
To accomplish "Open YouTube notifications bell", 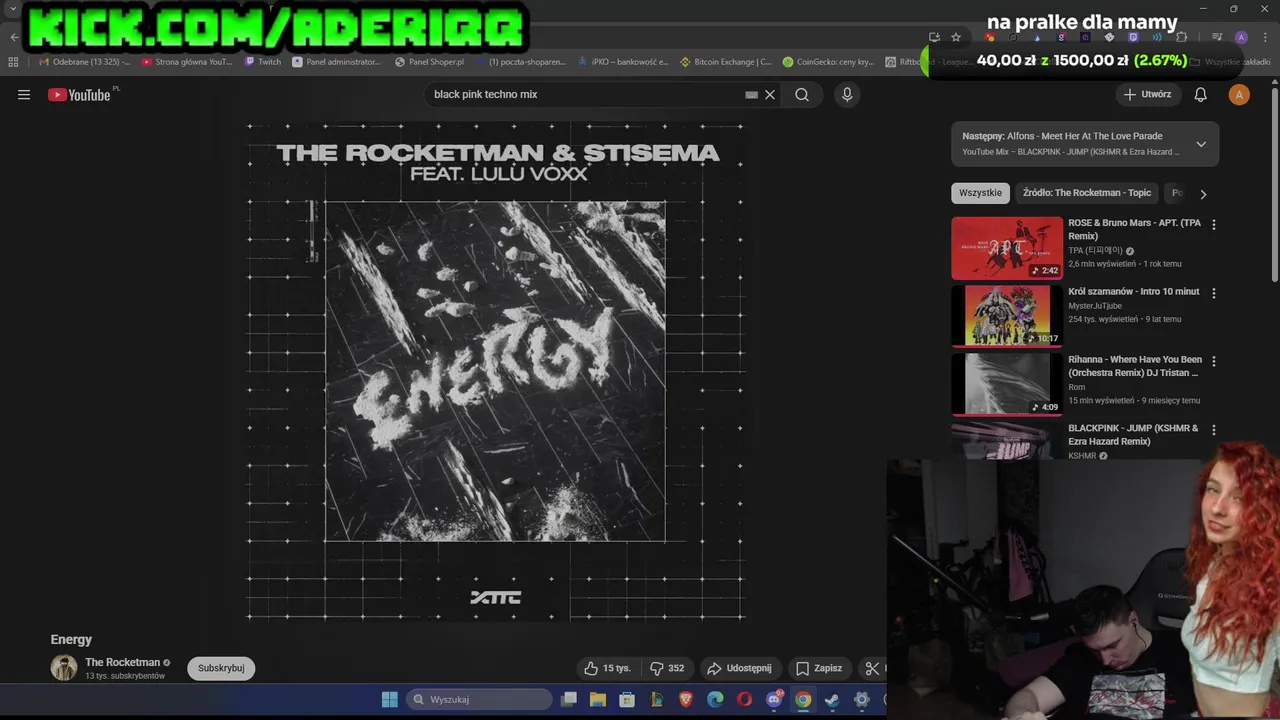I will pos(1201,95).
